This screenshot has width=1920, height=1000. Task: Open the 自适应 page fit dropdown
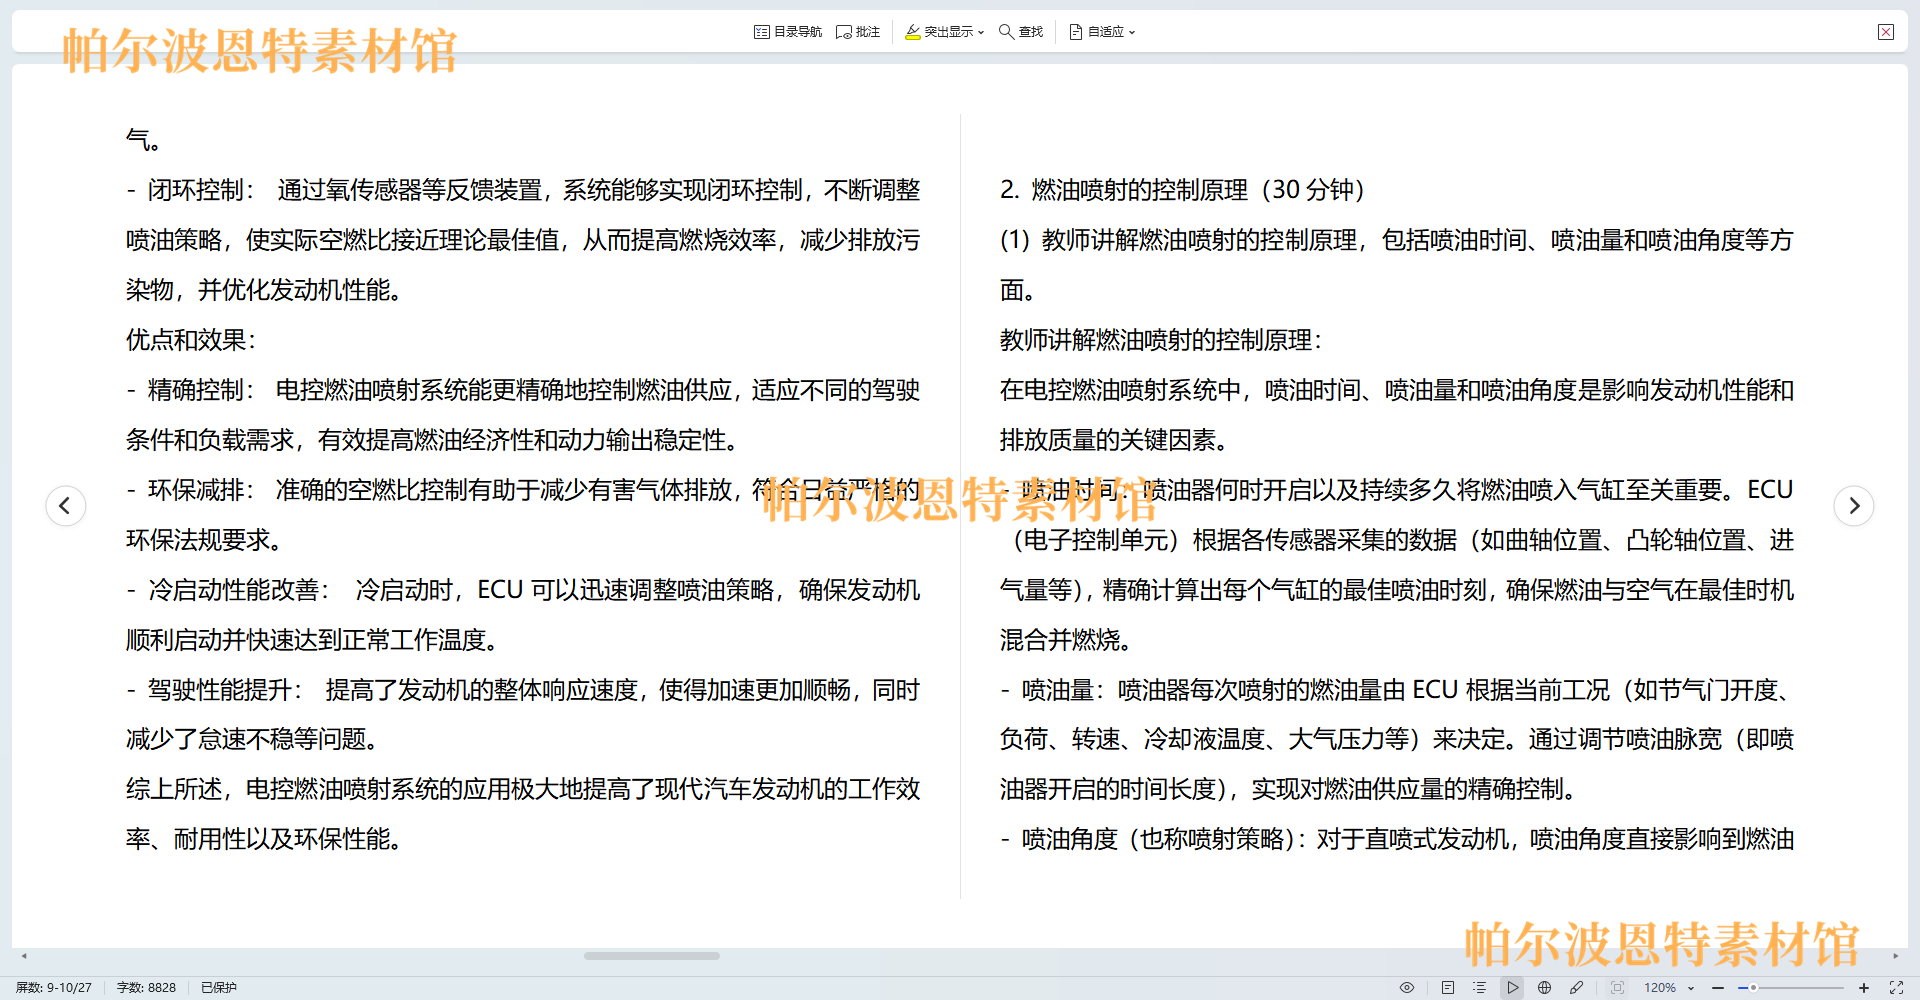1102,32
